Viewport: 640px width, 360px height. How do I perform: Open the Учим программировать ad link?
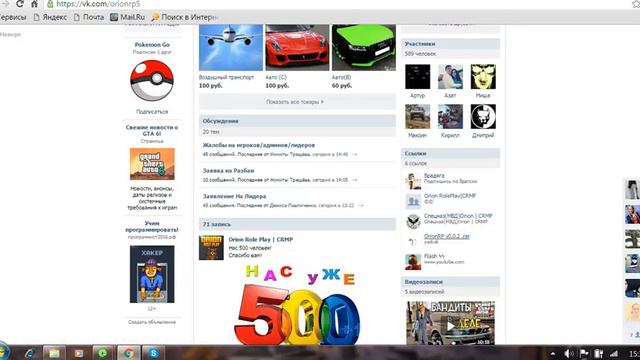tap(152, 226)
